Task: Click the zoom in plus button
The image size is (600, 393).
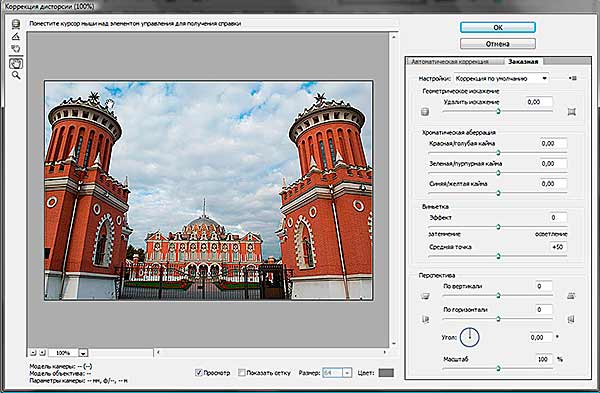Action: (42, 353)
